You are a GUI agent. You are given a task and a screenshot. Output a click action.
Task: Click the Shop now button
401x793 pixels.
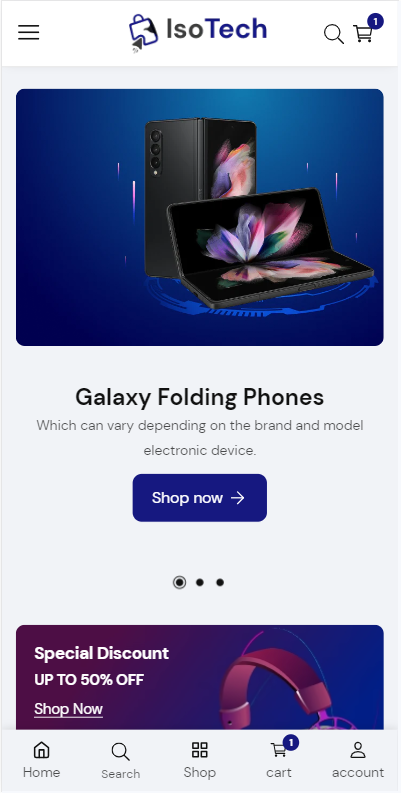tap(200, 498)
